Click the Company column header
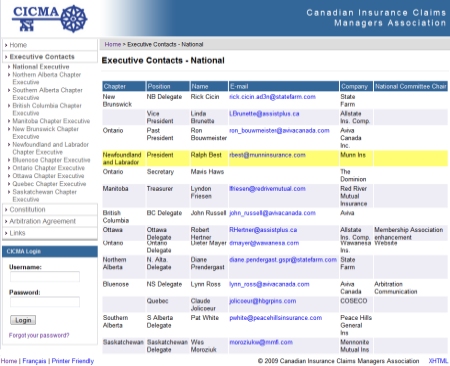This screenshot has width=450, height=366. coord(356,86)
